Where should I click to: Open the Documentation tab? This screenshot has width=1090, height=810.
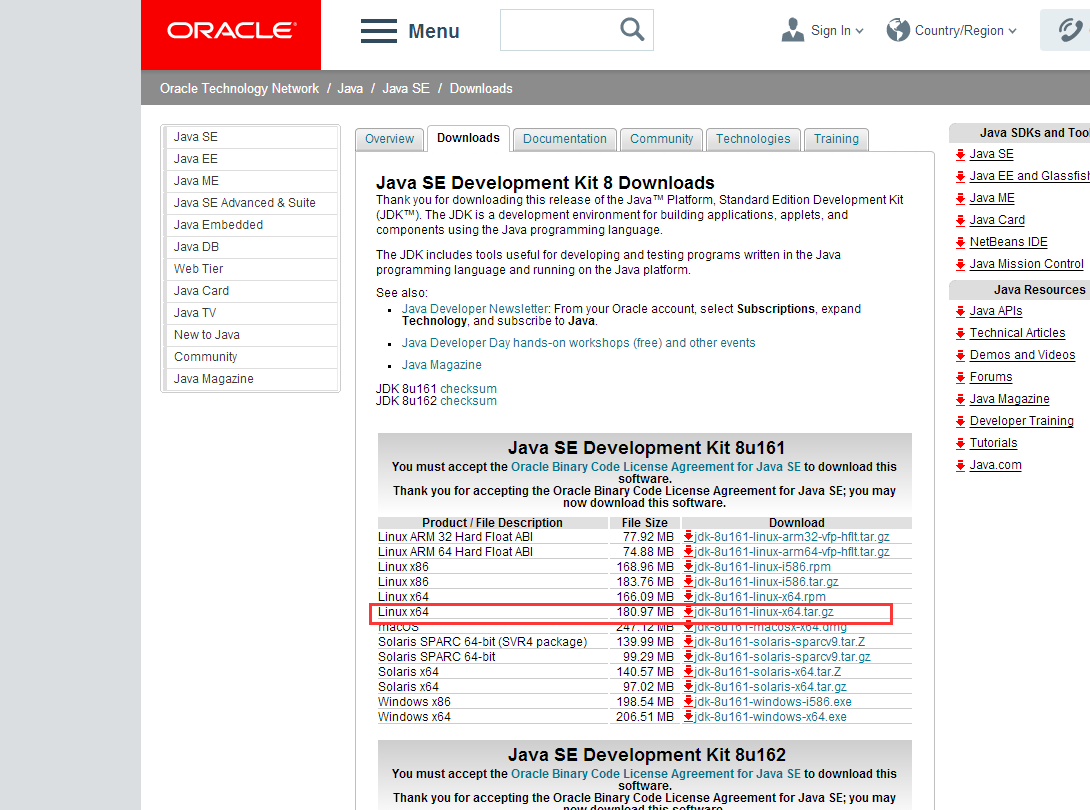(564, 139)
